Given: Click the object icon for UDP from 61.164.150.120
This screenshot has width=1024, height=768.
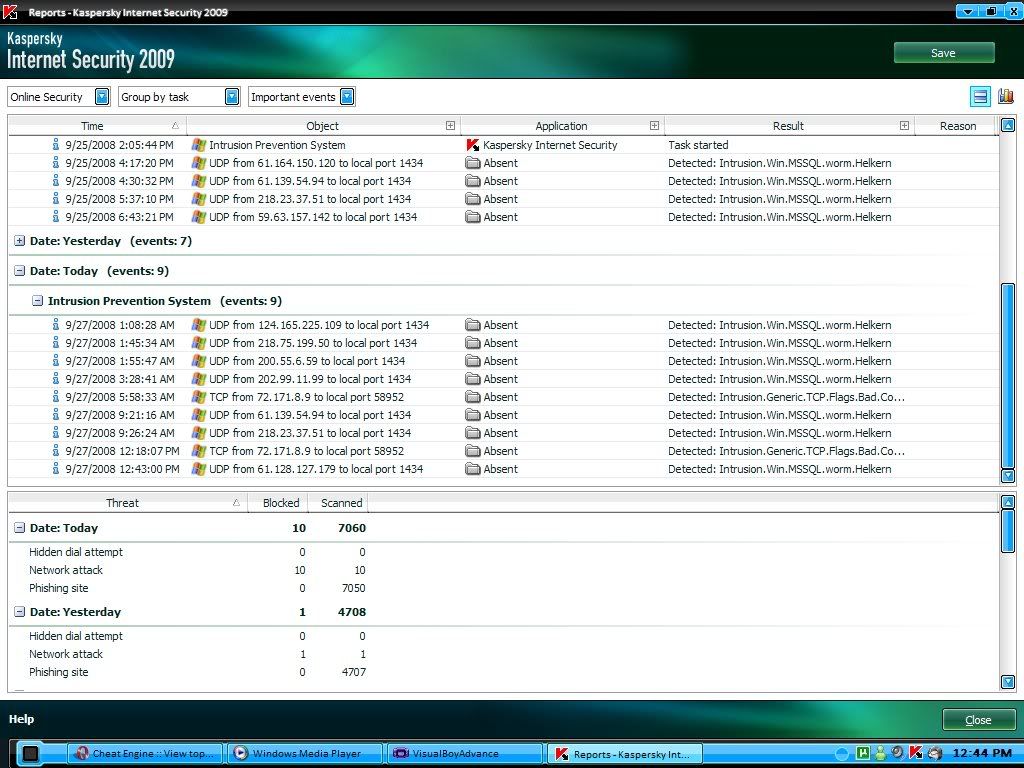Looking at the screenshot, I should pos(199,163).
